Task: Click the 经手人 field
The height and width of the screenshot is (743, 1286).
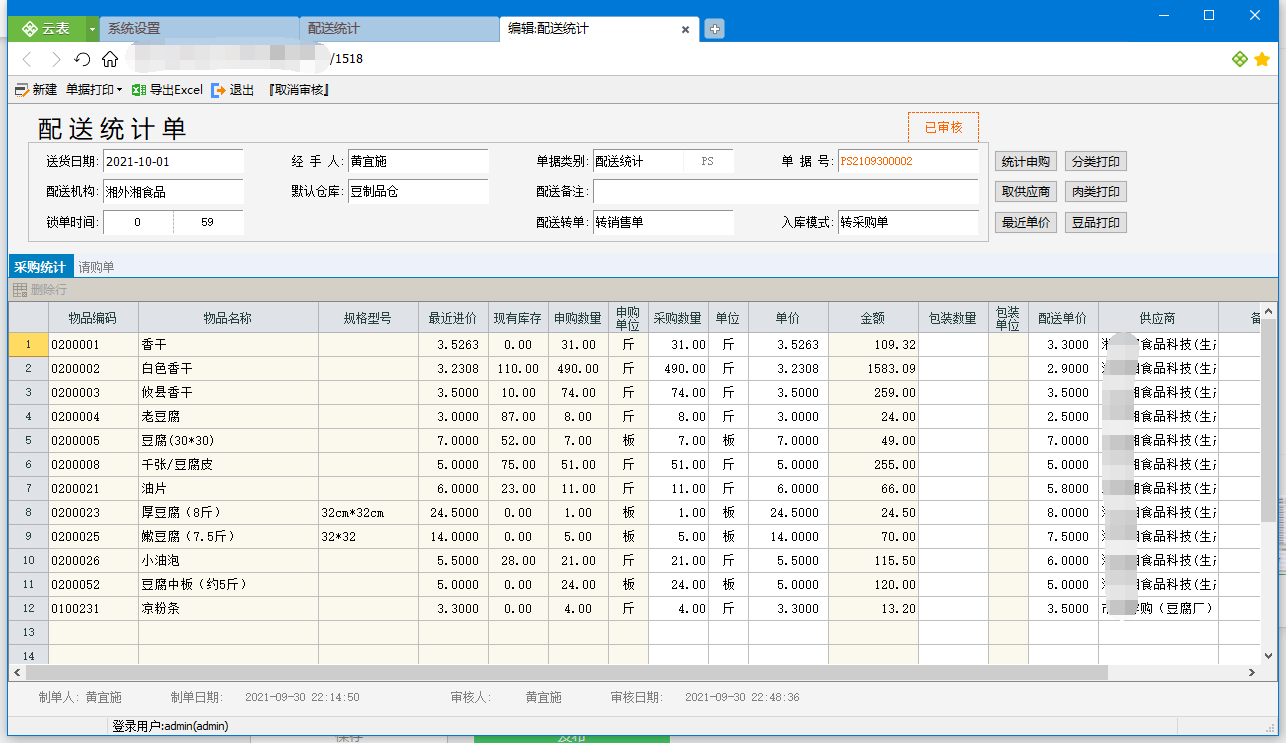Action: pyautogui.click(x=418, y=161)
